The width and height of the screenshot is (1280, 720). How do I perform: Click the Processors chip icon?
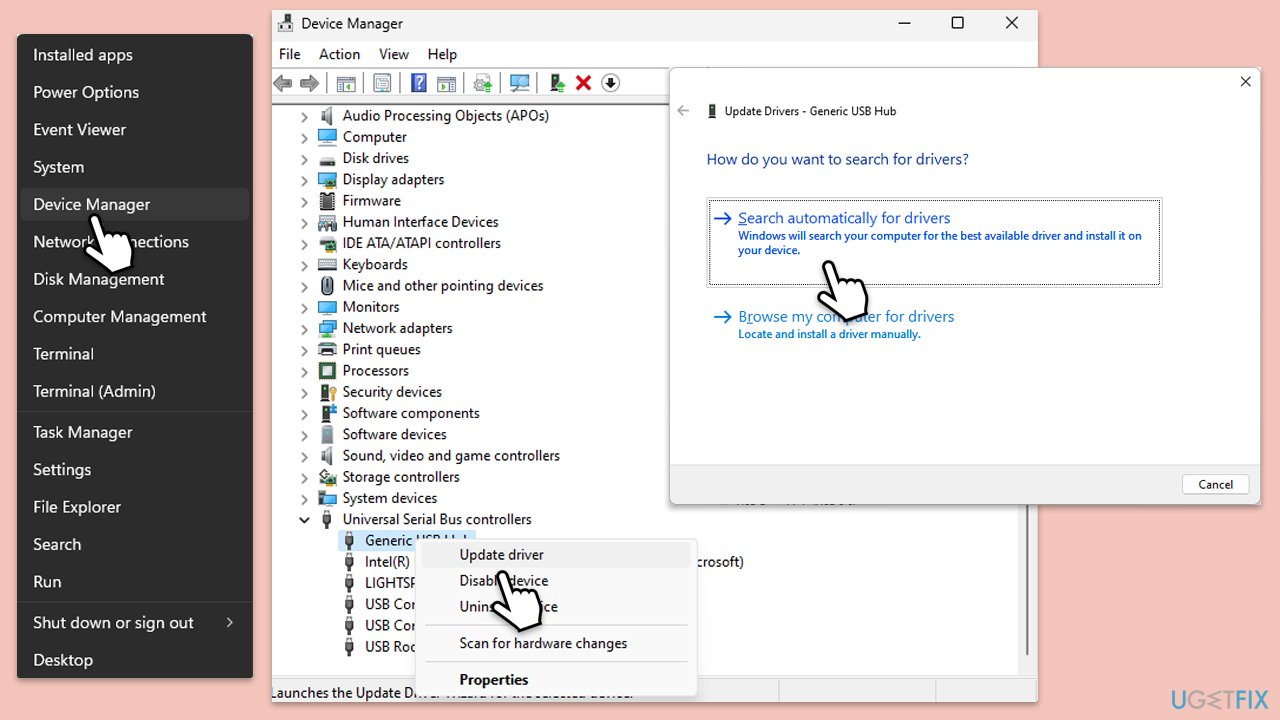coord(327,371)
